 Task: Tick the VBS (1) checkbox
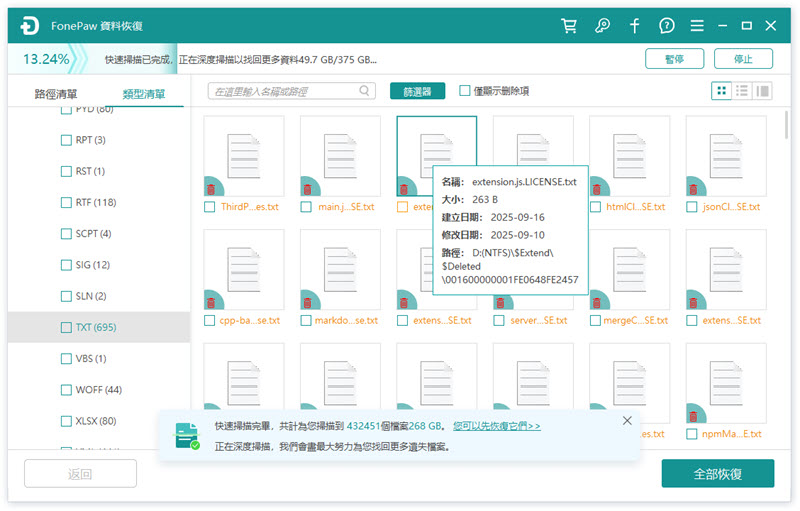(x=66, y=359)
